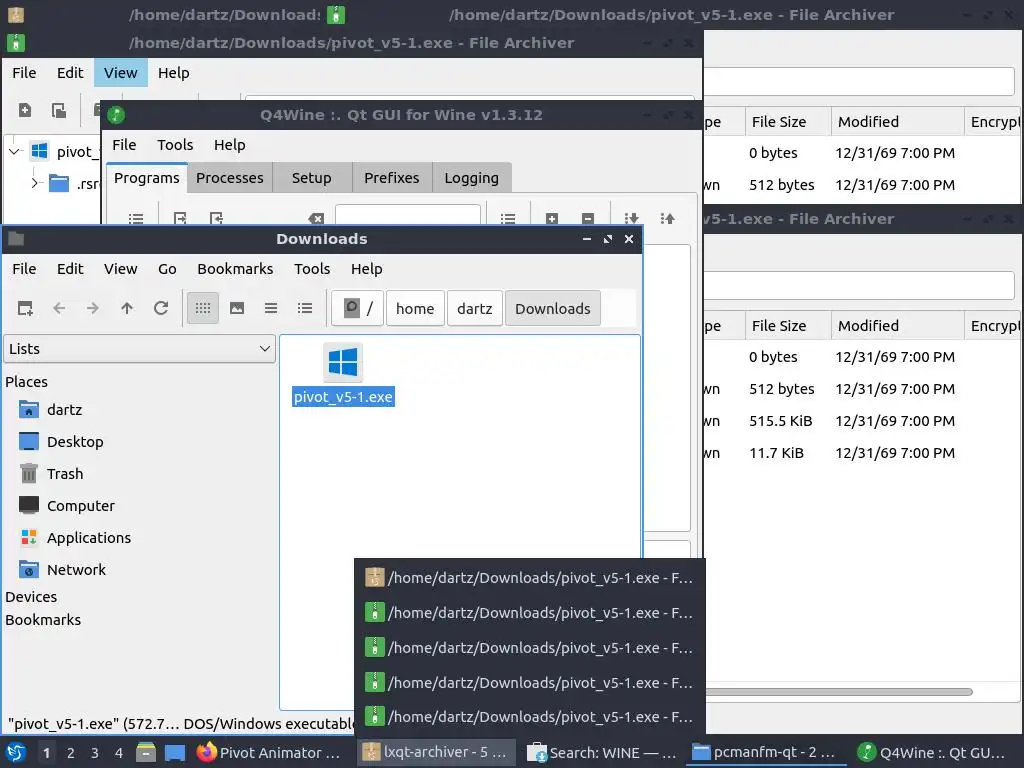This screenshot has width=1024, height=768.
Task: Open Go menu in Downloads window
Action: click(167, 269)
